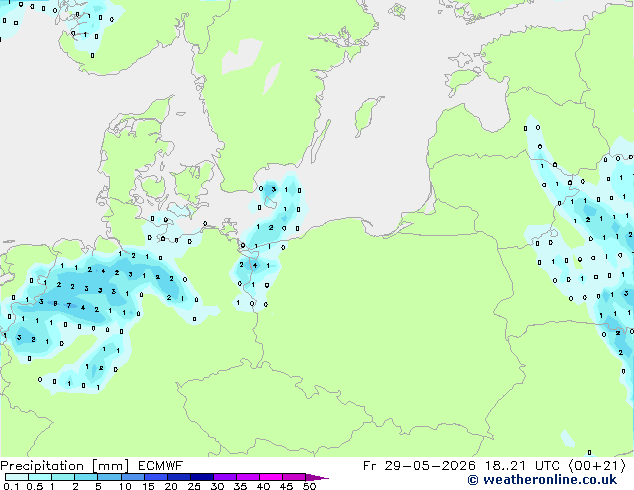Click the precipitation value '7' on map
This screenshot has width=634, height=490.
69,306
